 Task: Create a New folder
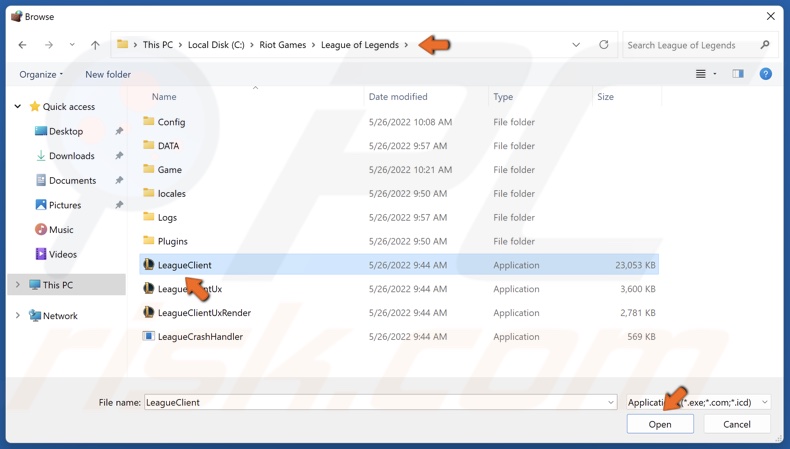108,75
